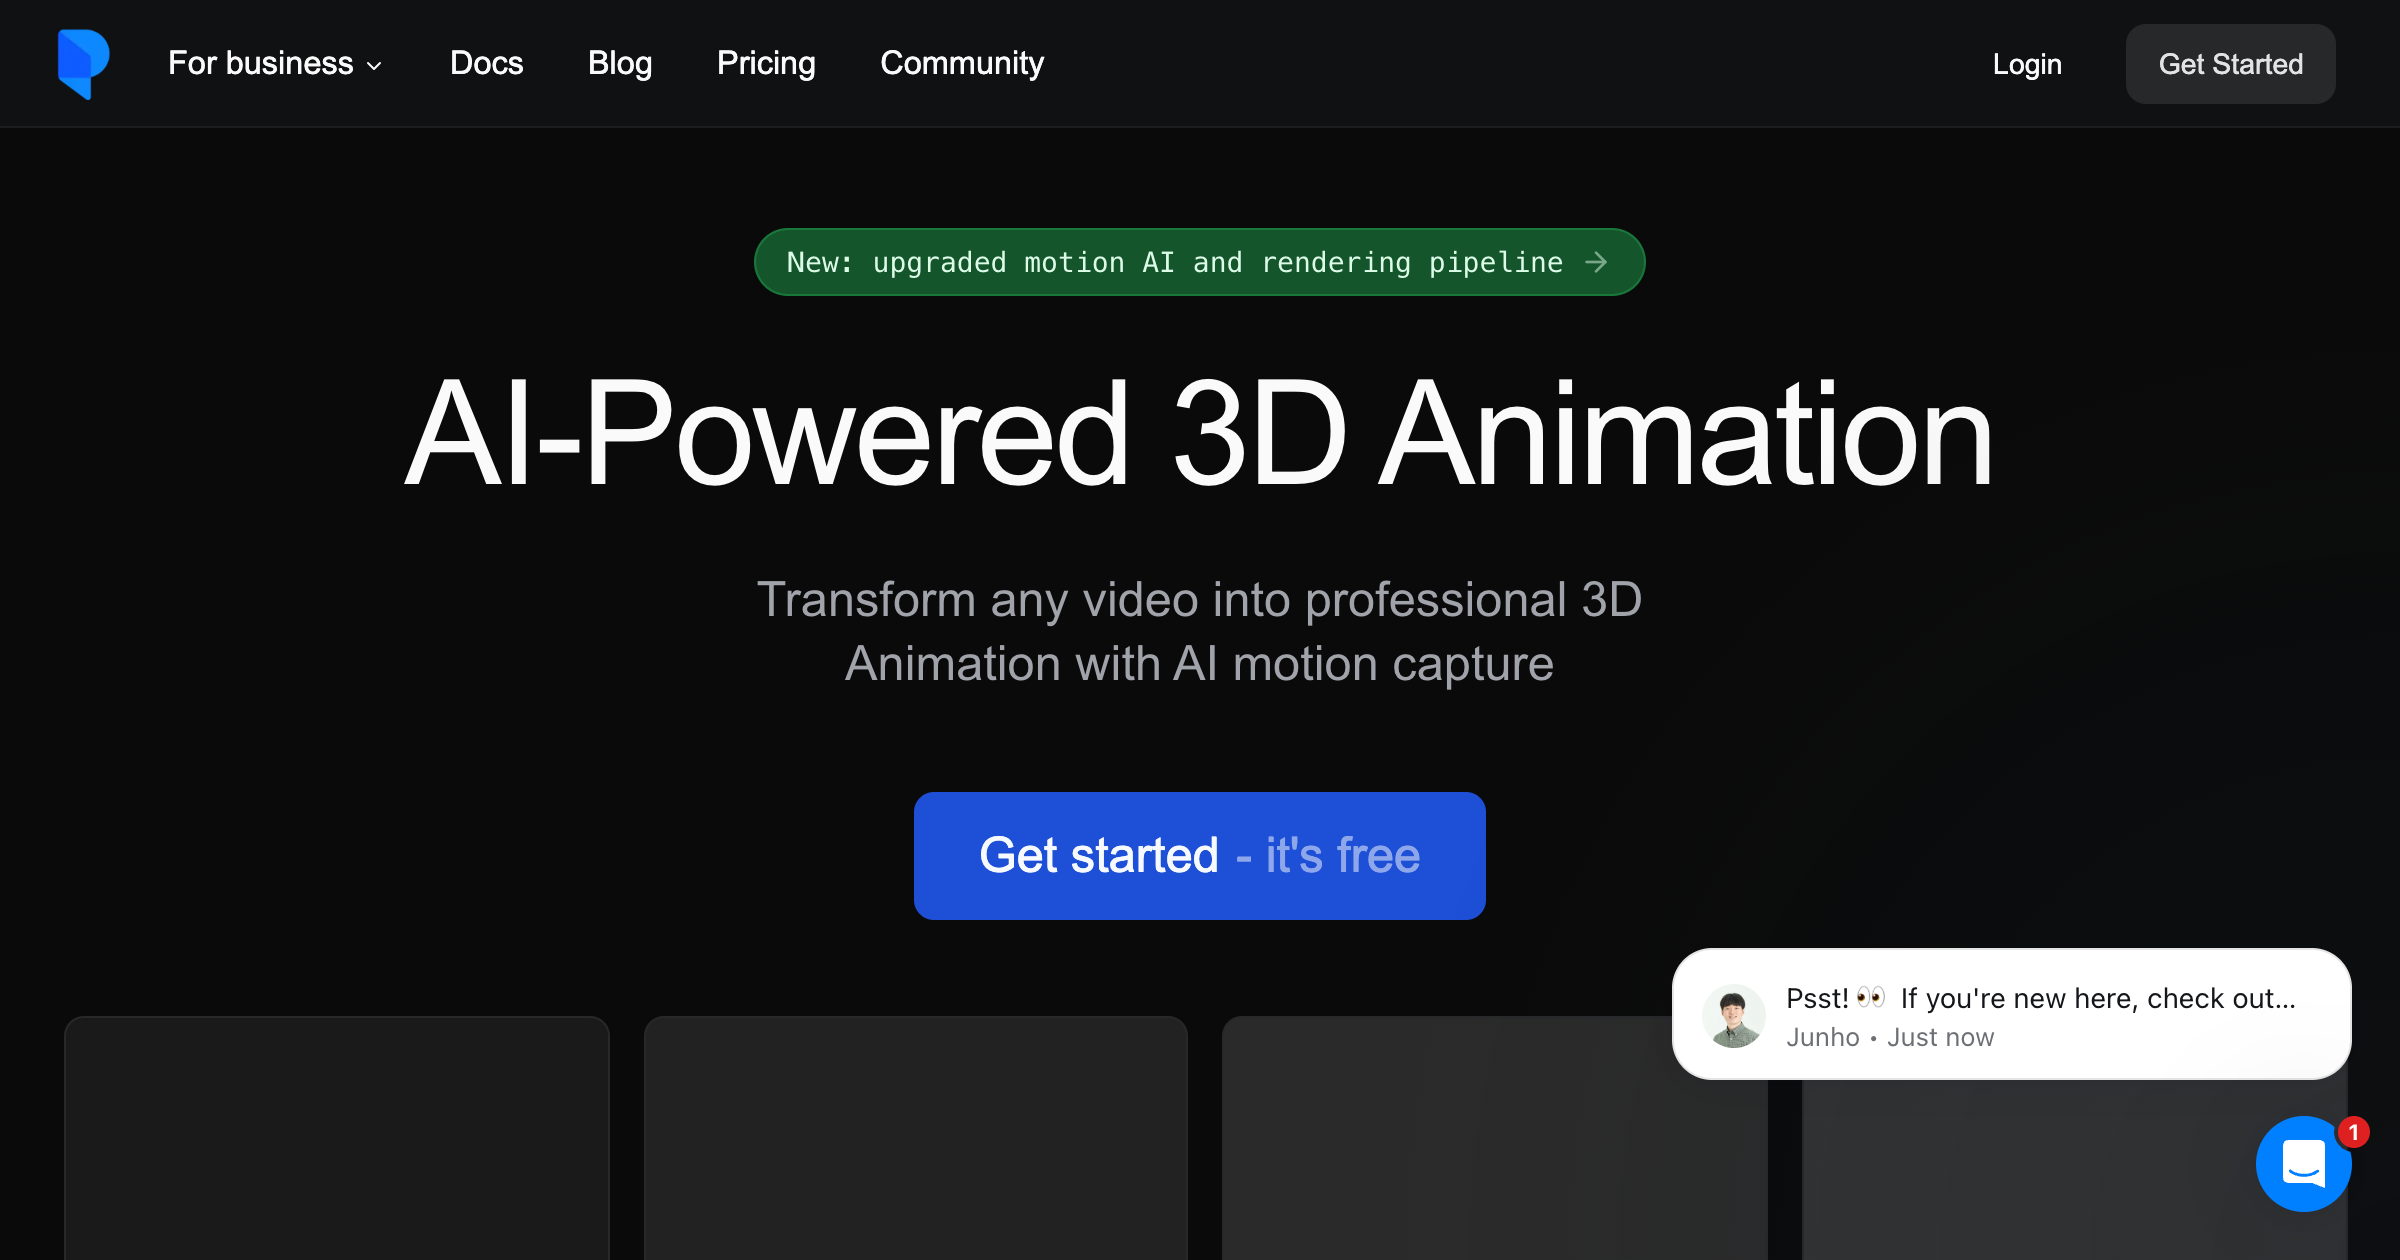
Task: Visit the Community section
Action: point(962,64)
